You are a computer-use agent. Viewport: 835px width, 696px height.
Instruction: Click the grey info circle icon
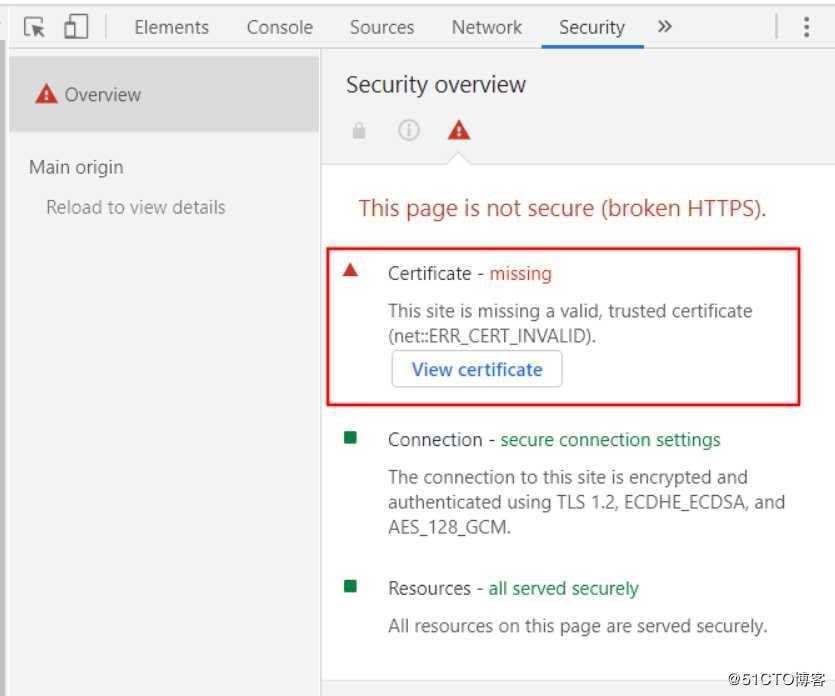(x=408, y=130)
